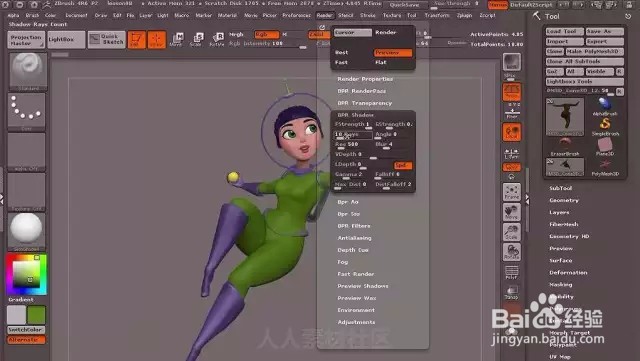Toggle L.Sym local symmetry icon
Viewport: 640px width, 361px height.
[512, 153]
